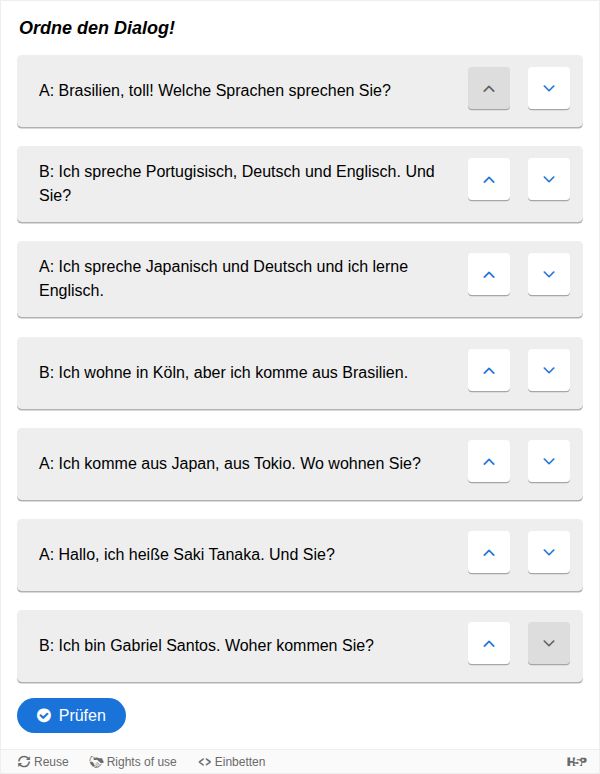Screen dimensions: 600x774
Task: Move 'Ich spreche Japanisch' line up
Action: coord(489,275)
